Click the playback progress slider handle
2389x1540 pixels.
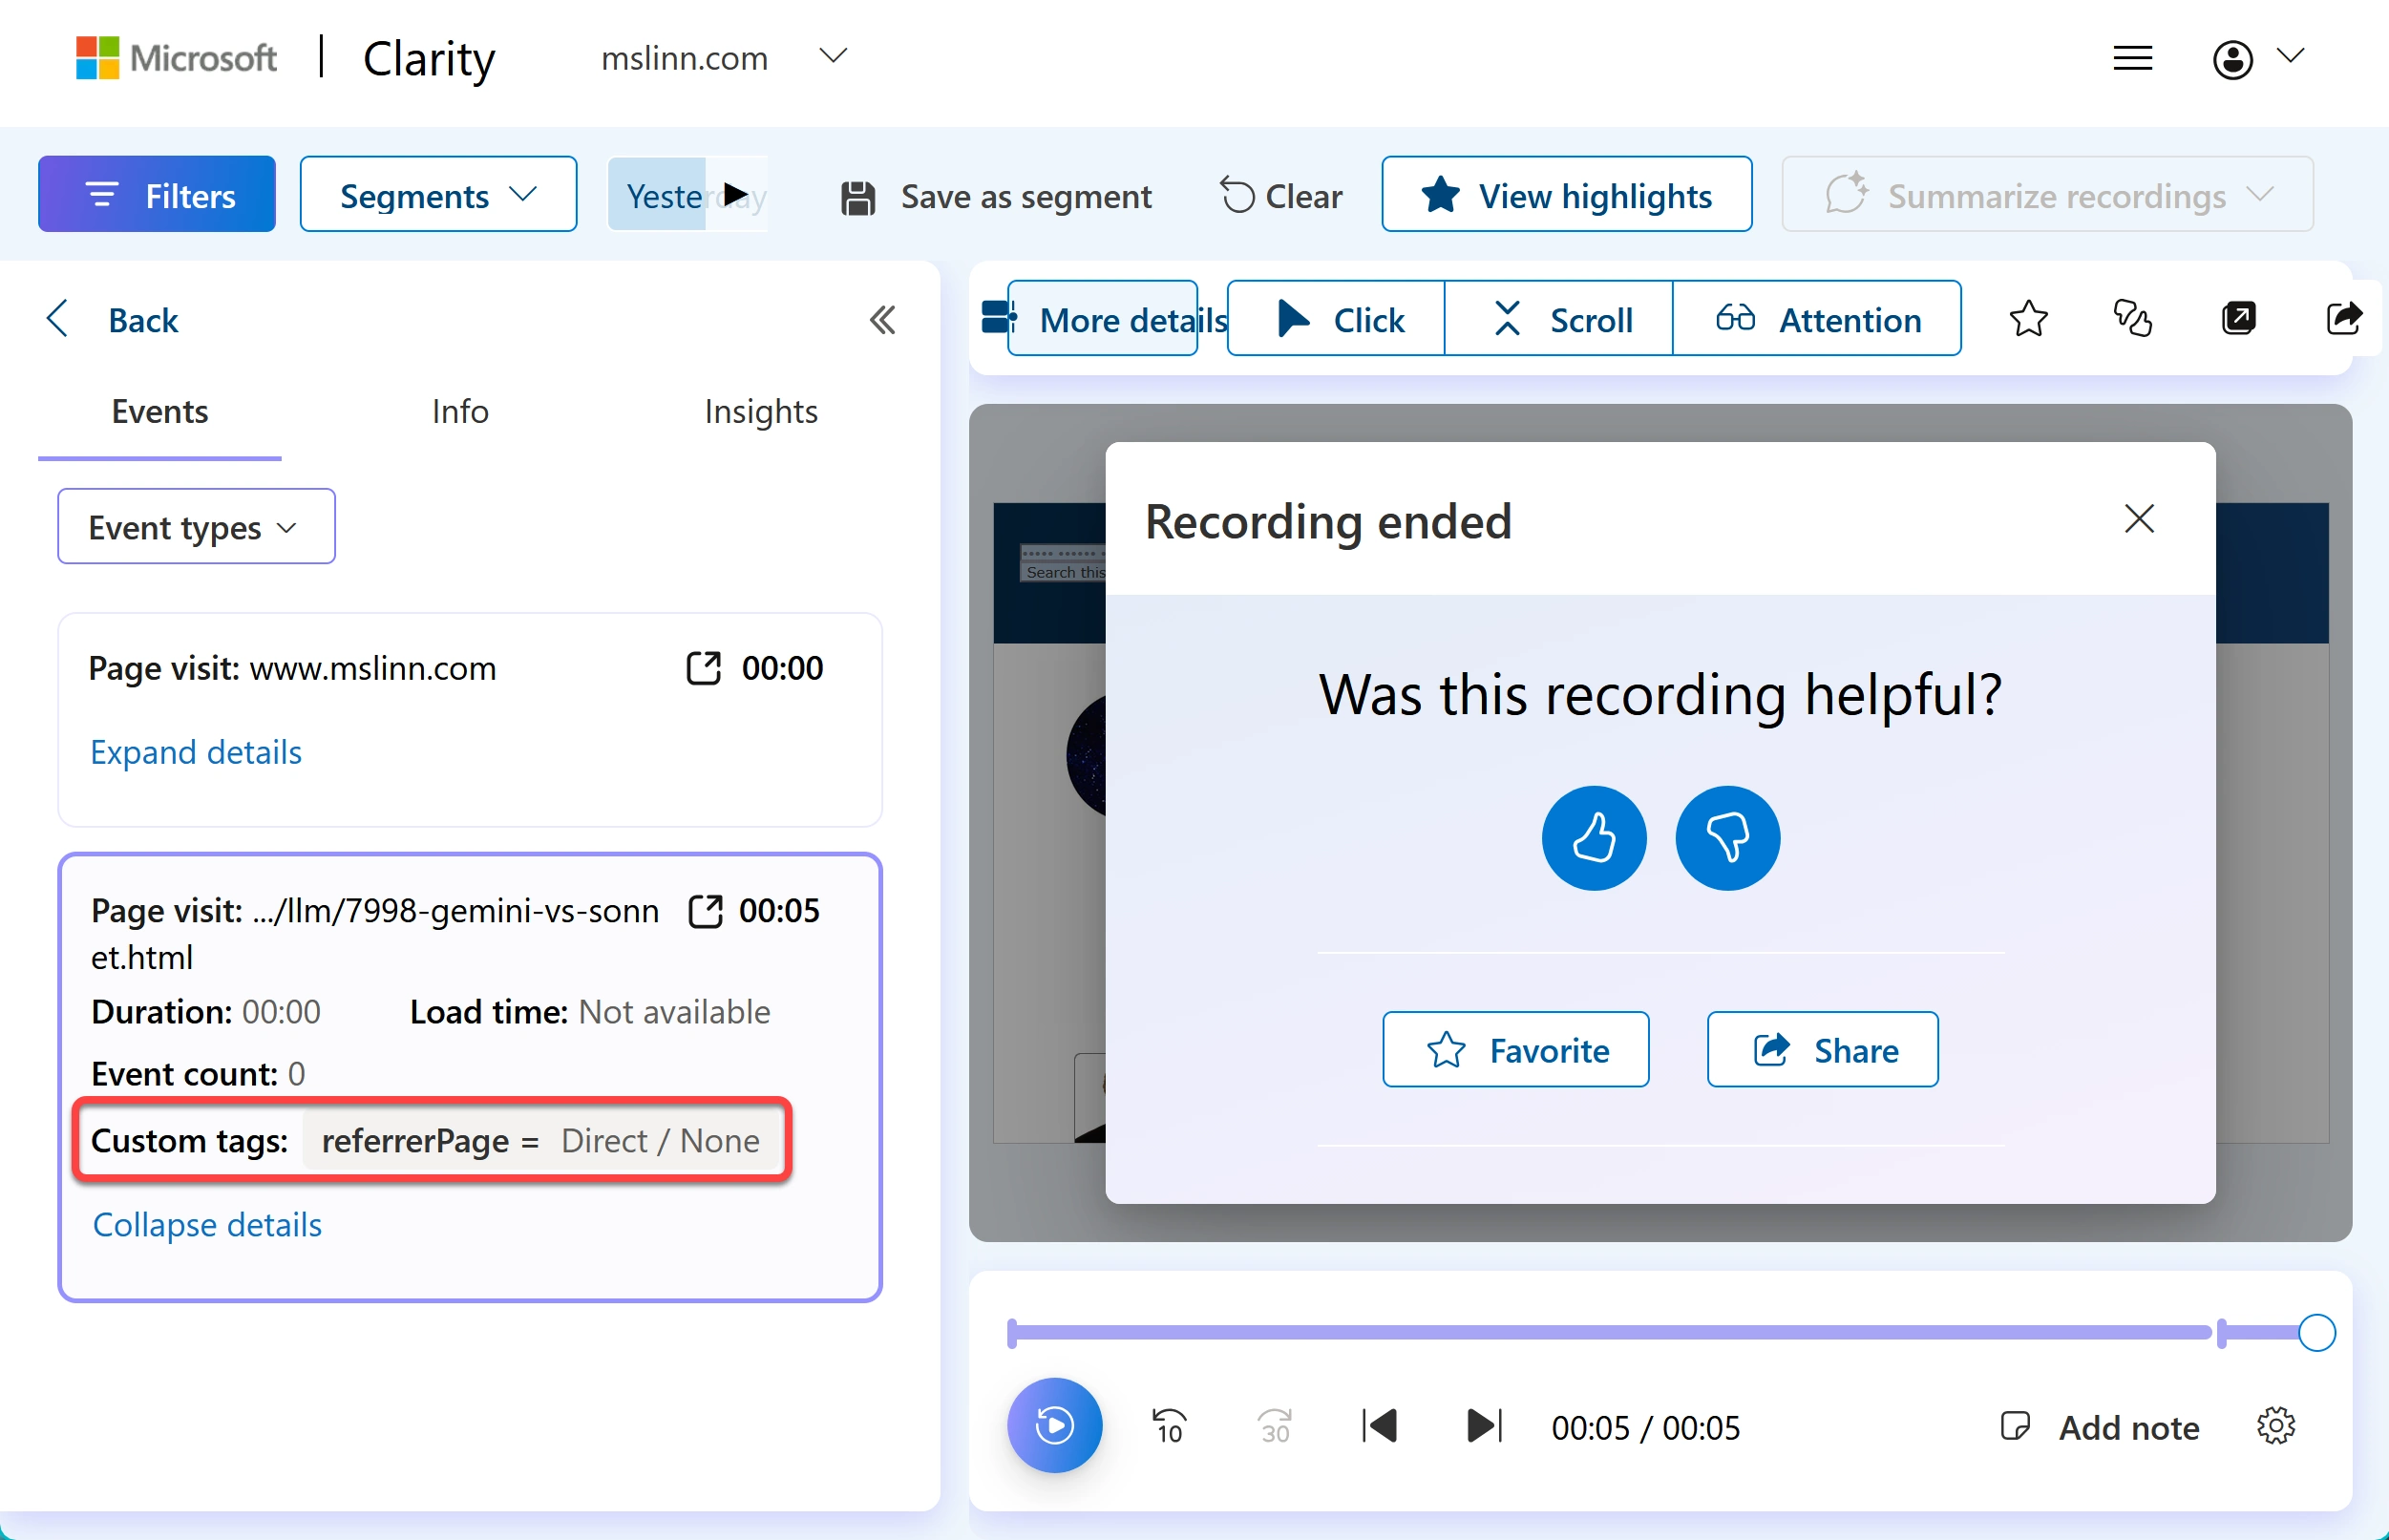[2316, 1332]
